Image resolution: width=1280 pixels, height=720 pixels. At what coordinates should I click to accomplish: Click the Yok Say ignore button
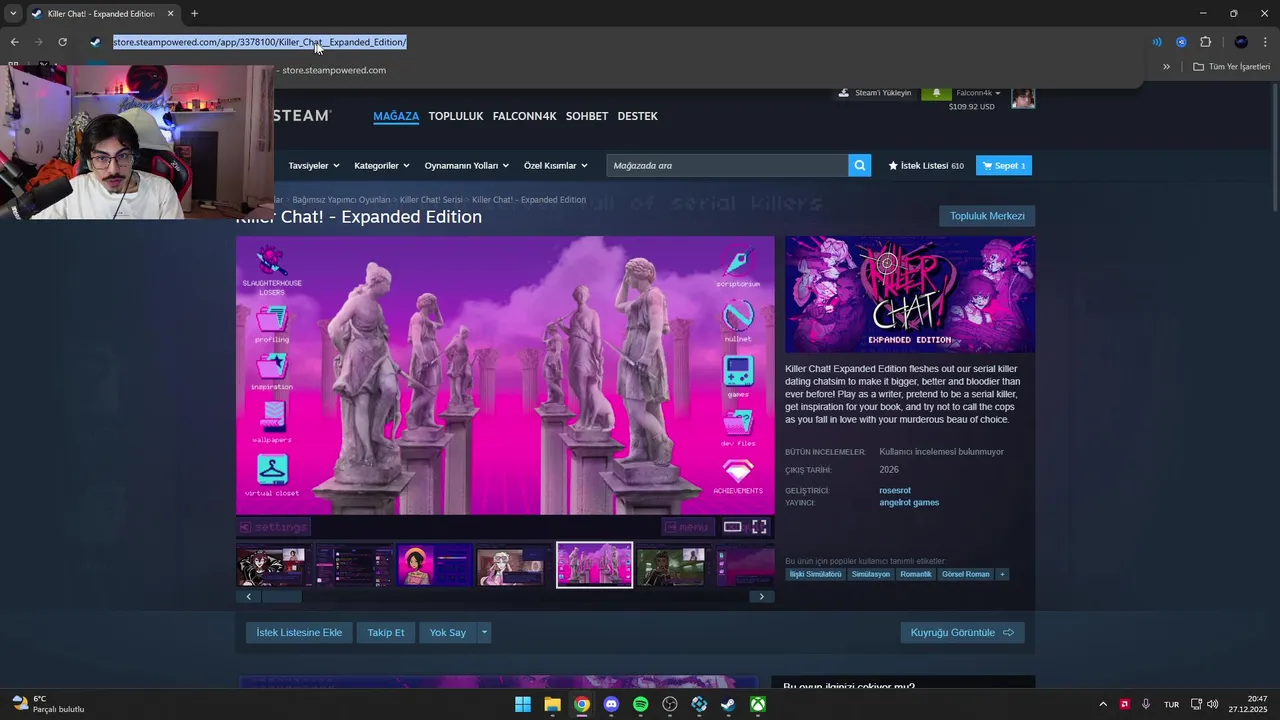click(448, 632)
